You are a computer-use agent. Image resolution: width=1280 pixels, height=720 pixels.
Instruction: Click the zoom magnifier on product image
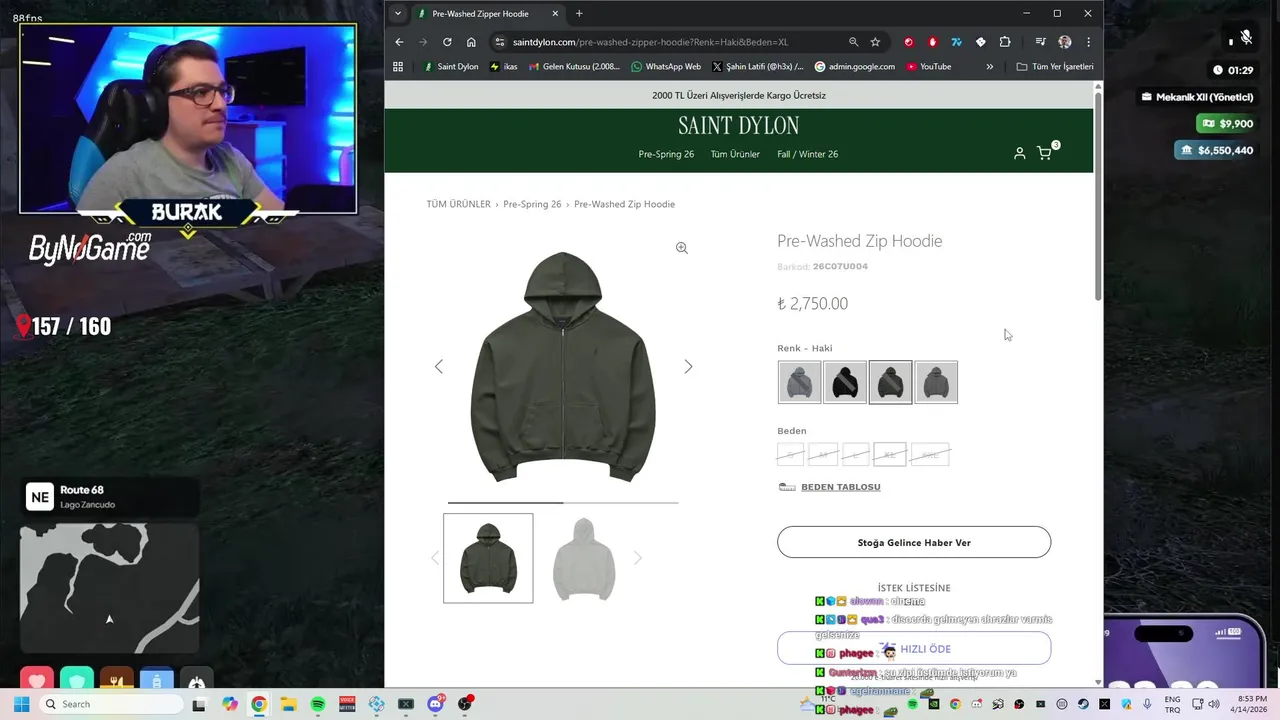tap(681, 248)
